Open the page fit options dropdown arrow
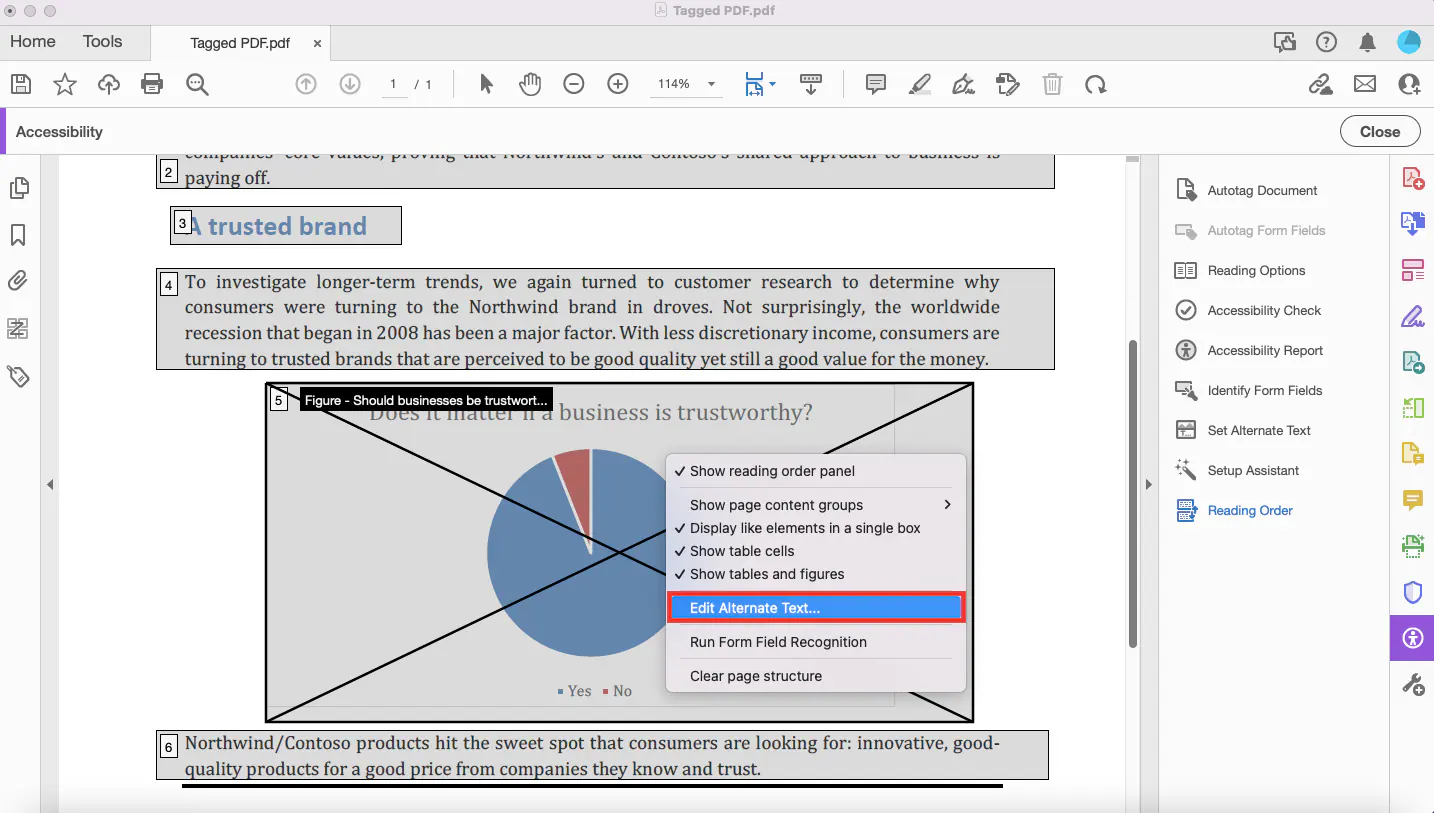Image resolution: width=1434 pixels, height=813 pixels. click(772, 84)
